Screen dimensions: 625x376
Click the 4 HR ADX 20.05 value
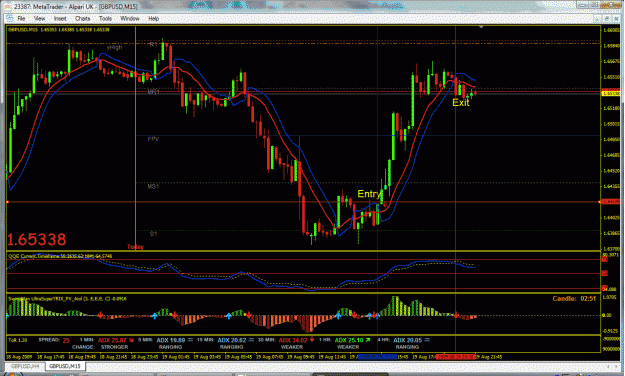click(x=407, y=340)
